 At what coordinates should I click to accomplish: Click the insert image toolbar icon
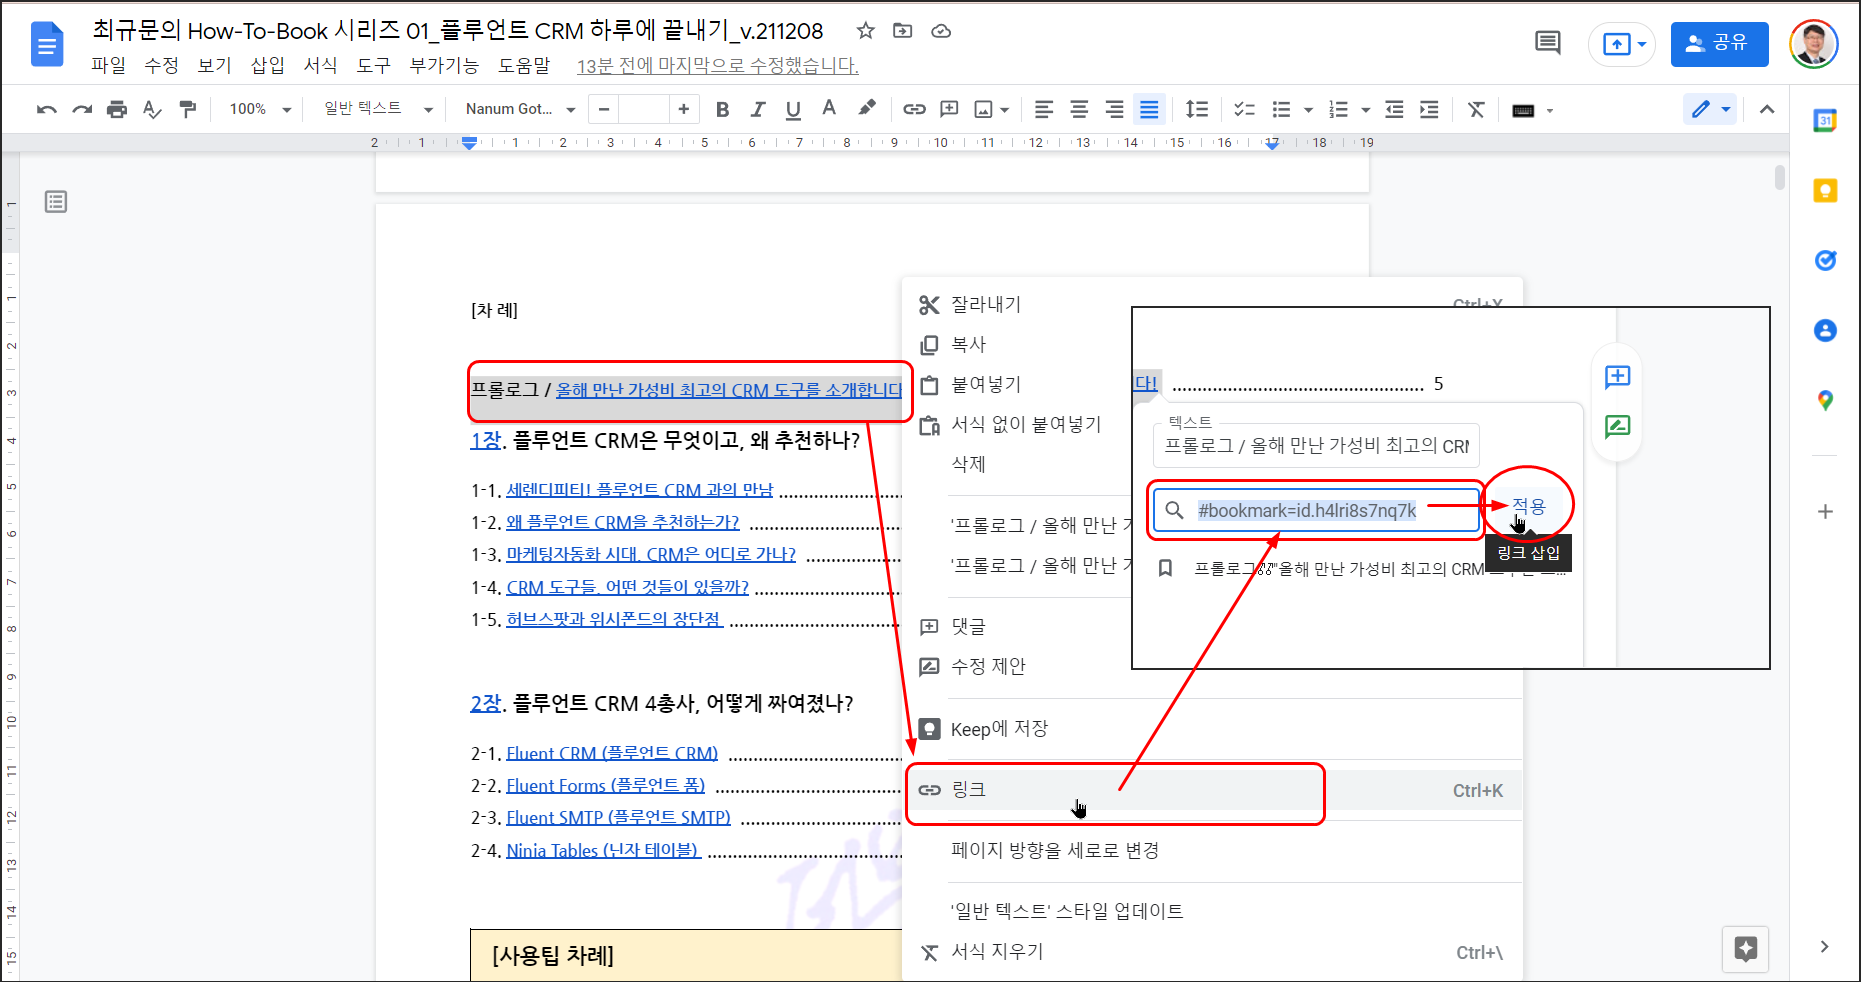[984, 110]
